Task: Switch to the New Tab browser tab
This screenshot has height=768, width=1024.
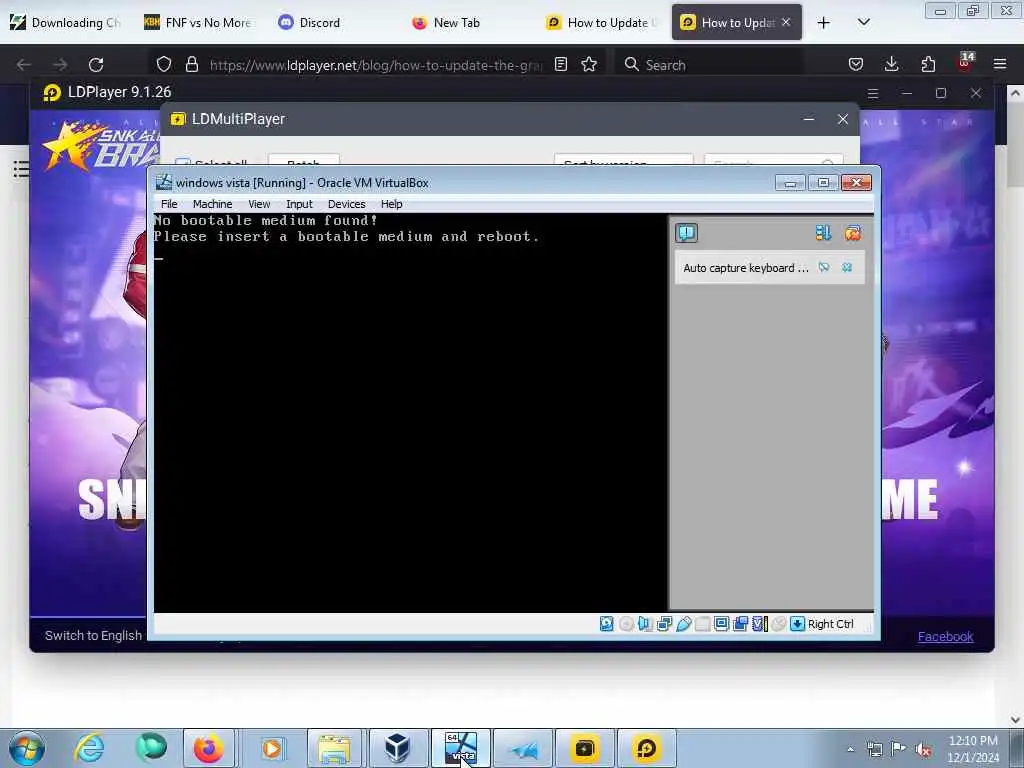Action: (467, 22)
